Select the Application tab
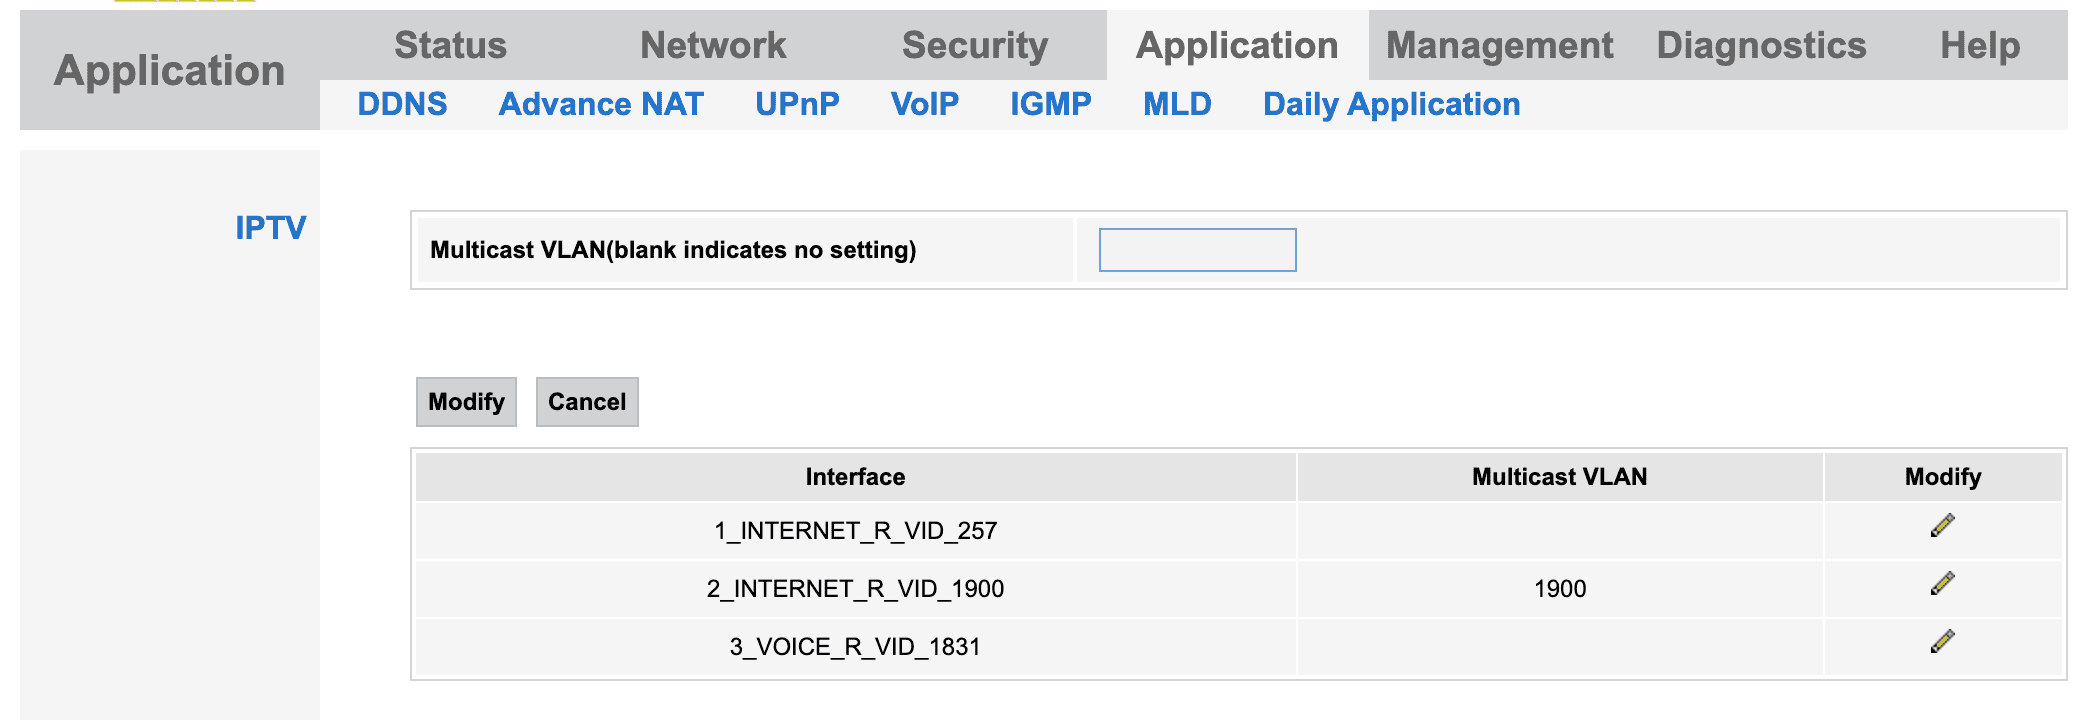The width and height of the screenshot is (2086, 720). pos(1237,46)
